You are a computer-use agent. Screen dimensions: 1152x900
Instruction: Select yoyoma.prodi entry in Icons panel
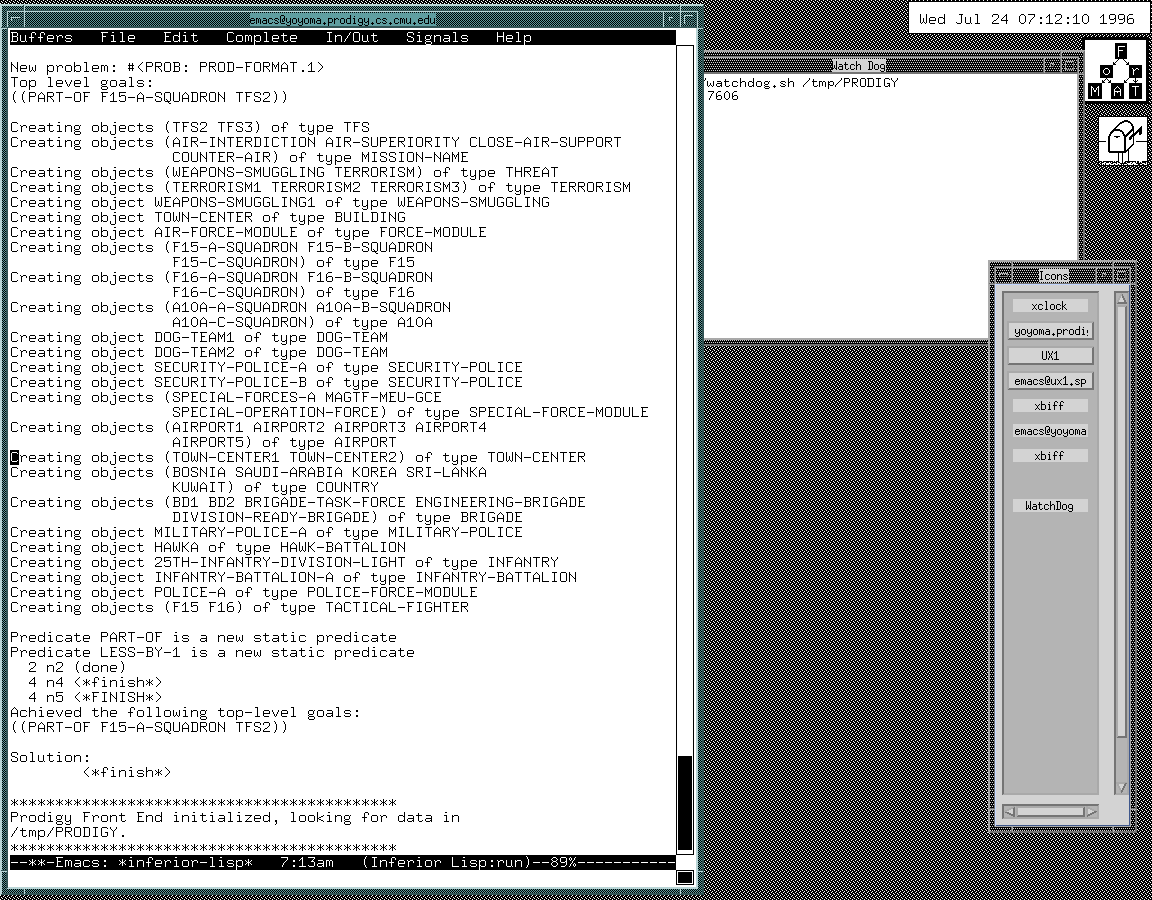click(1050, 331)
